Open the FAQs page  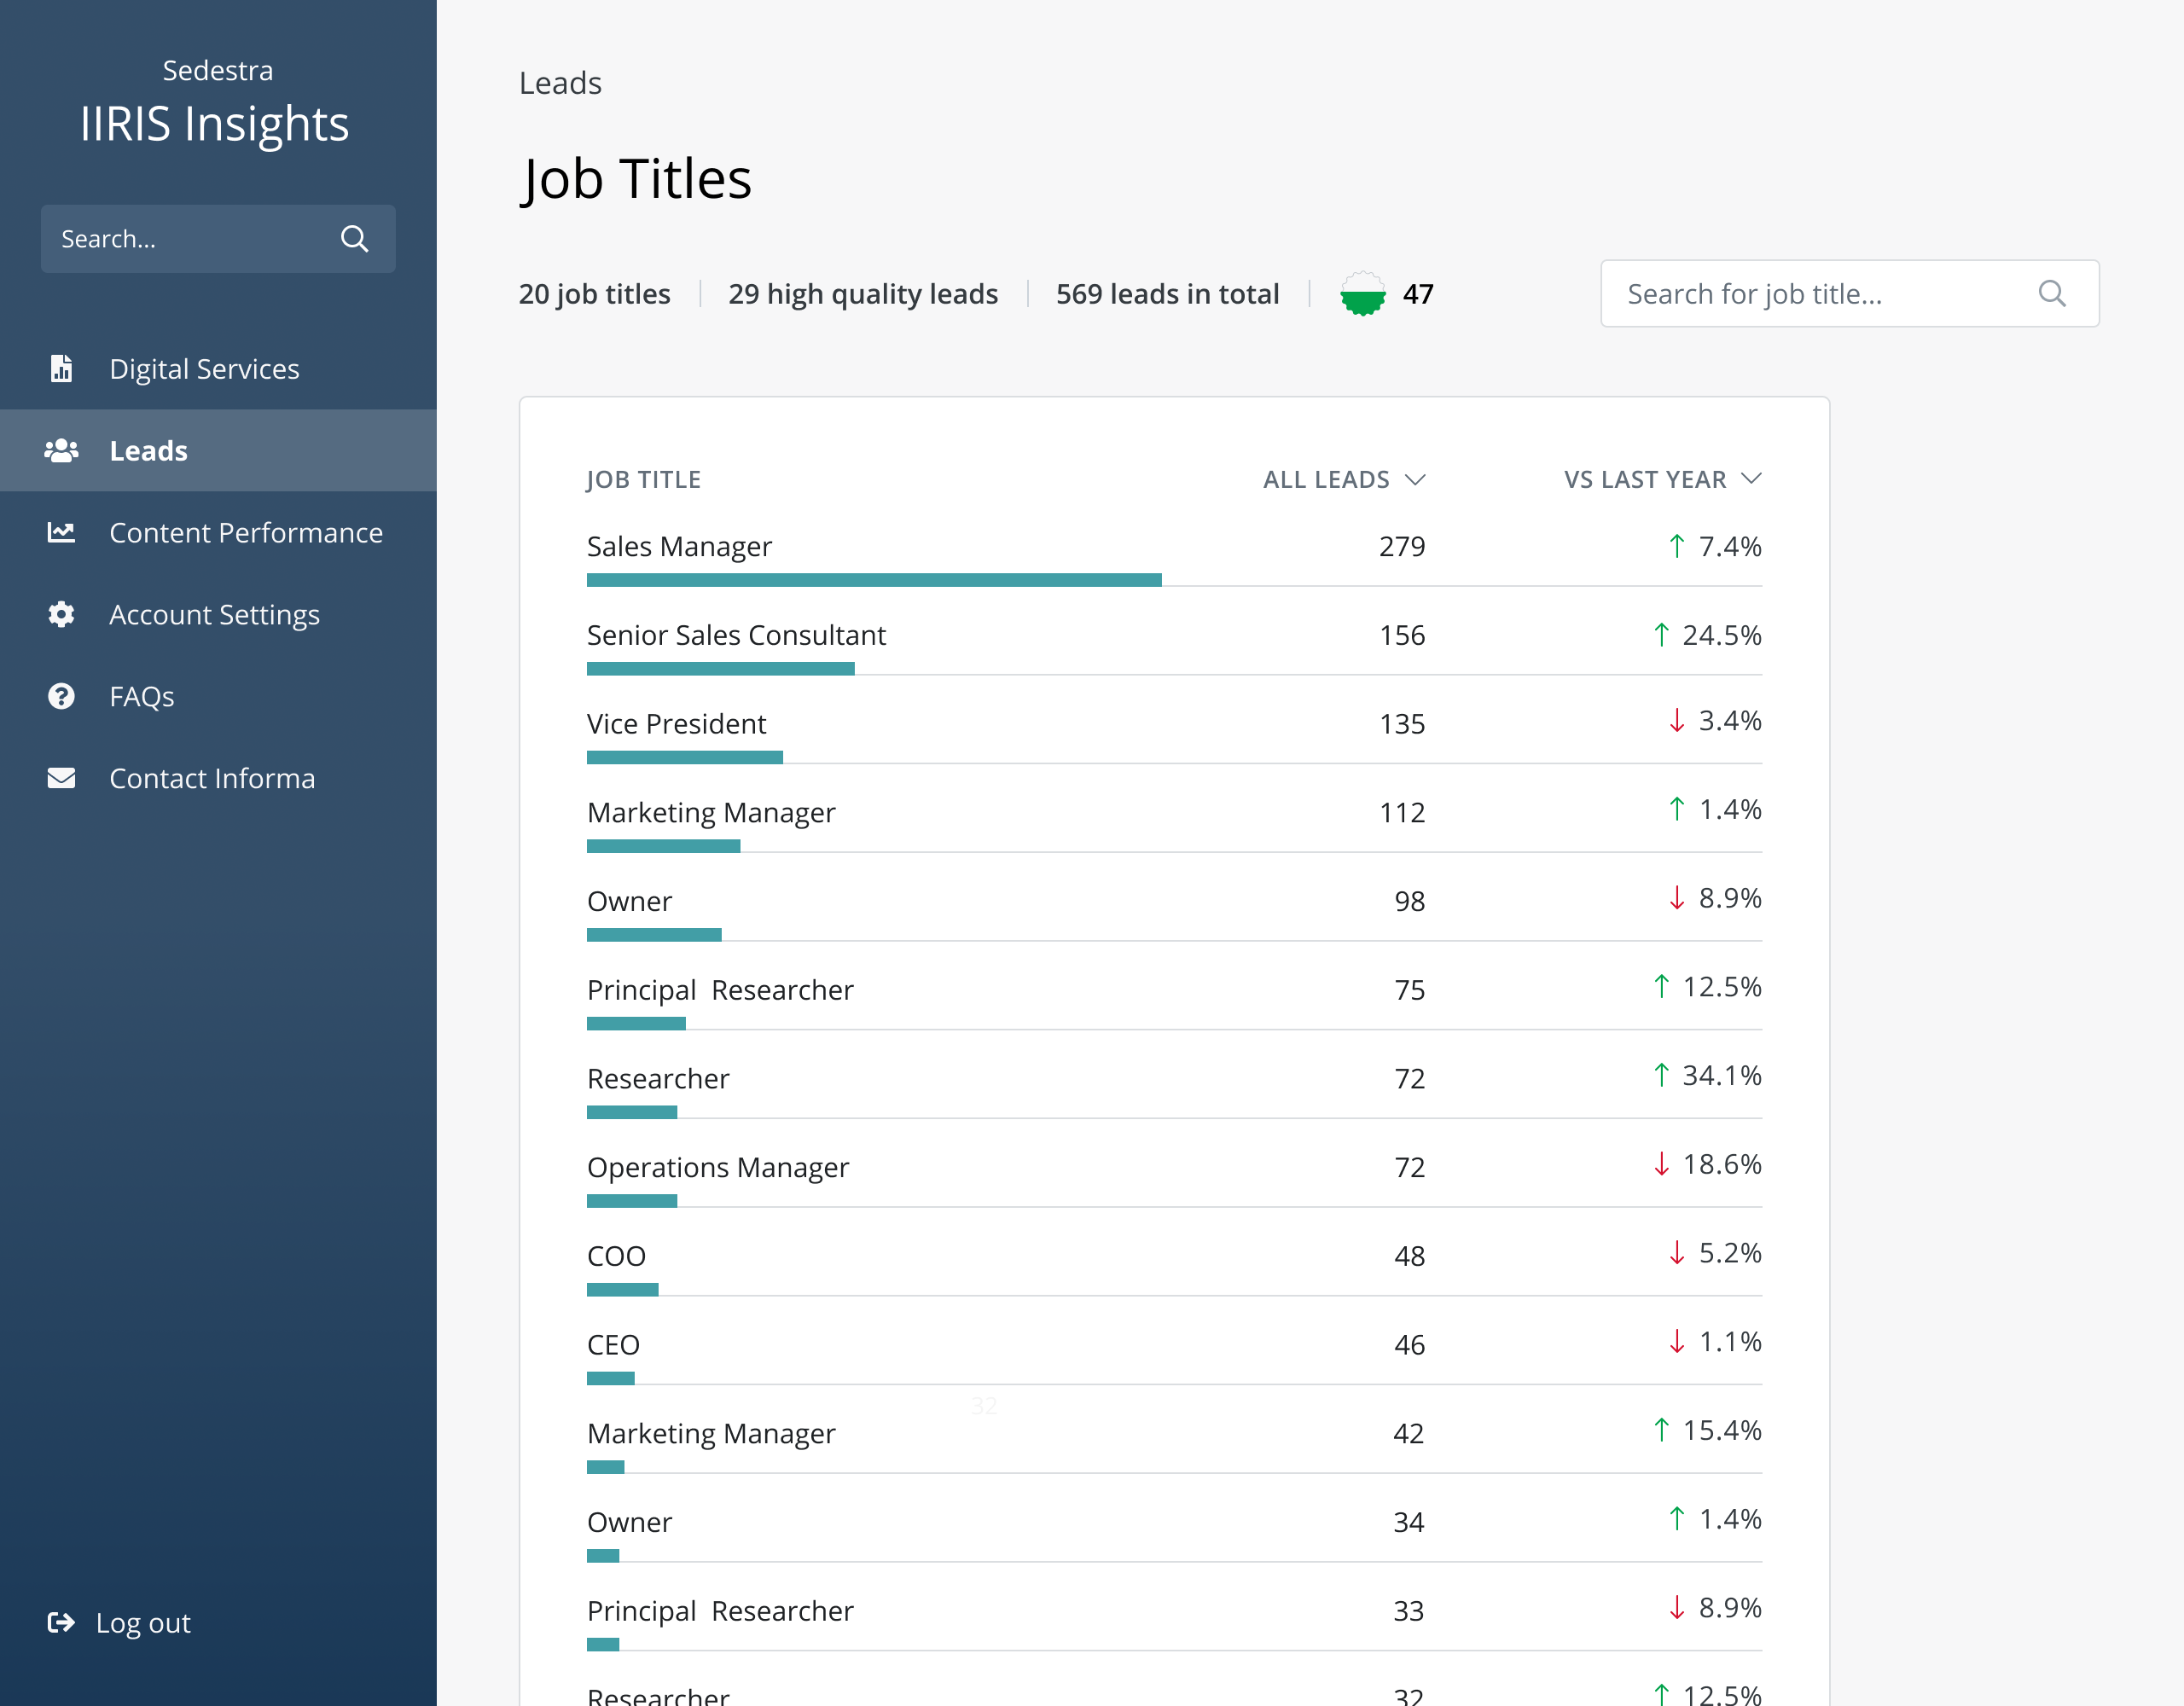click(218, 696)
